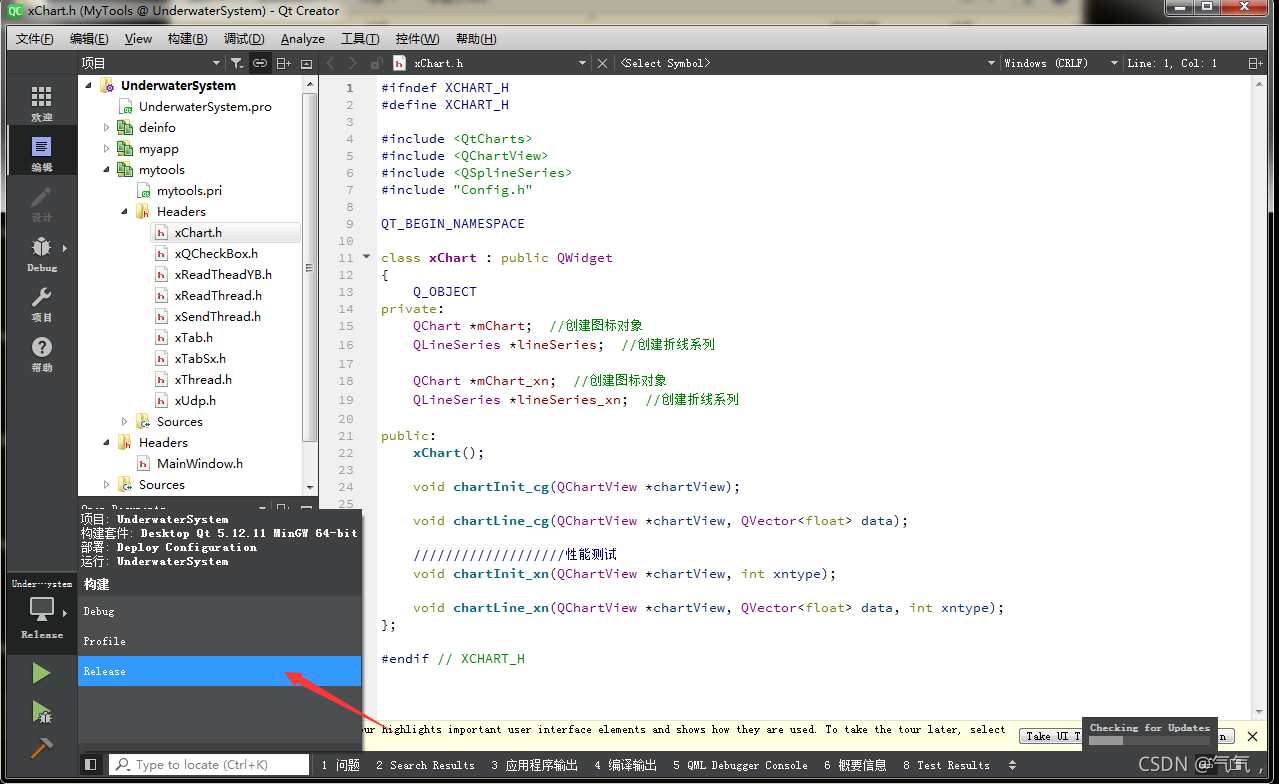Screen dimensions: 1279x784
Task: Open the 编辑(E) menu
Action: pos(89,39)
